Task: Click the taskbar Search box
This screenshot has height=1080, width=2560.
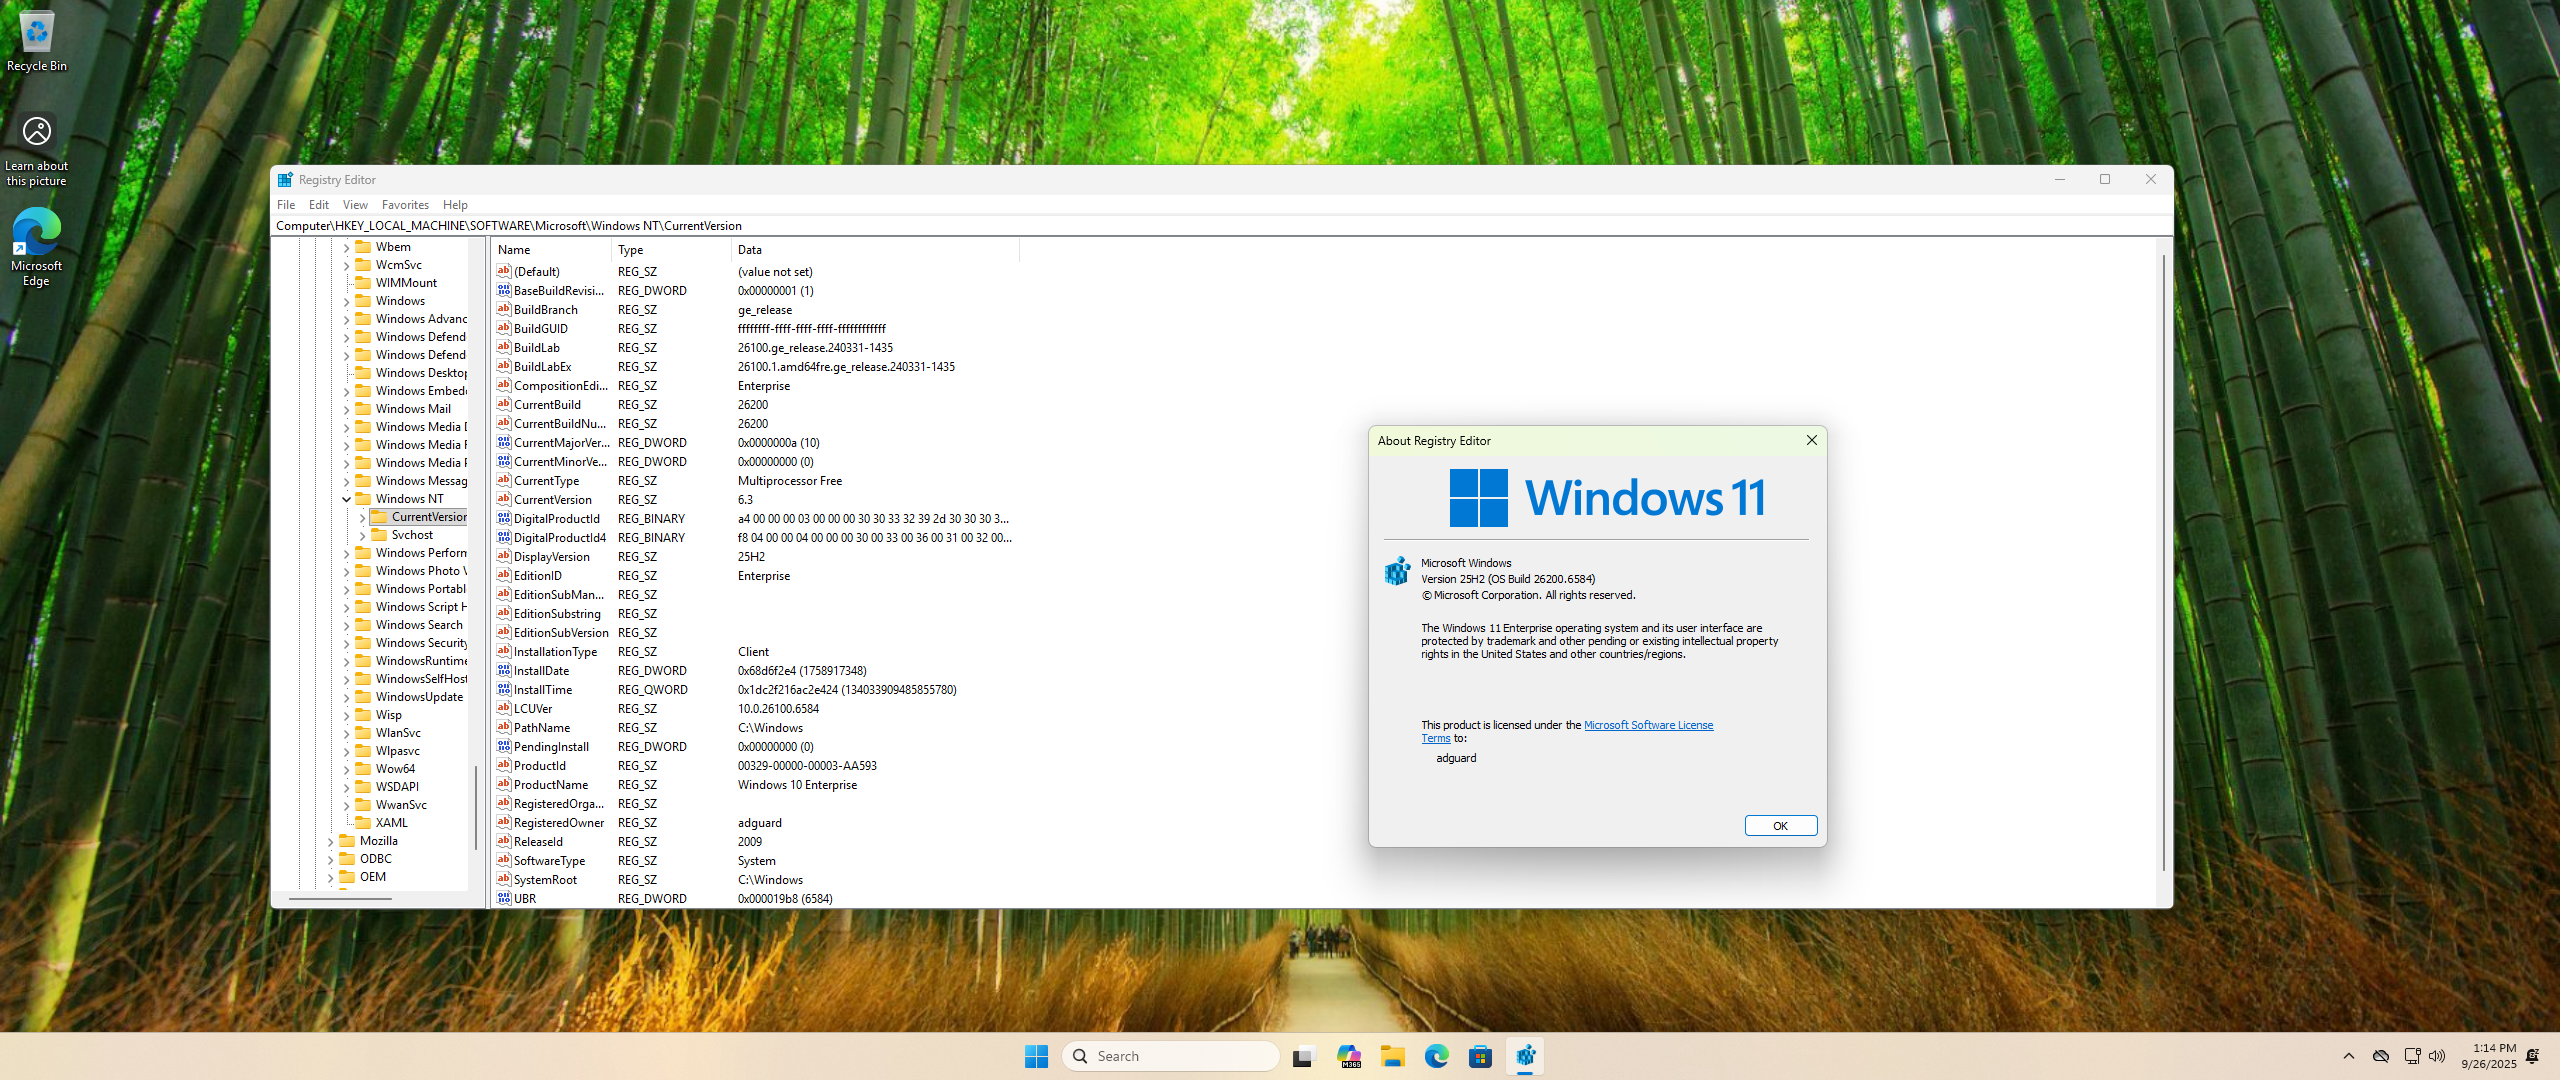Action: 1170,1056
